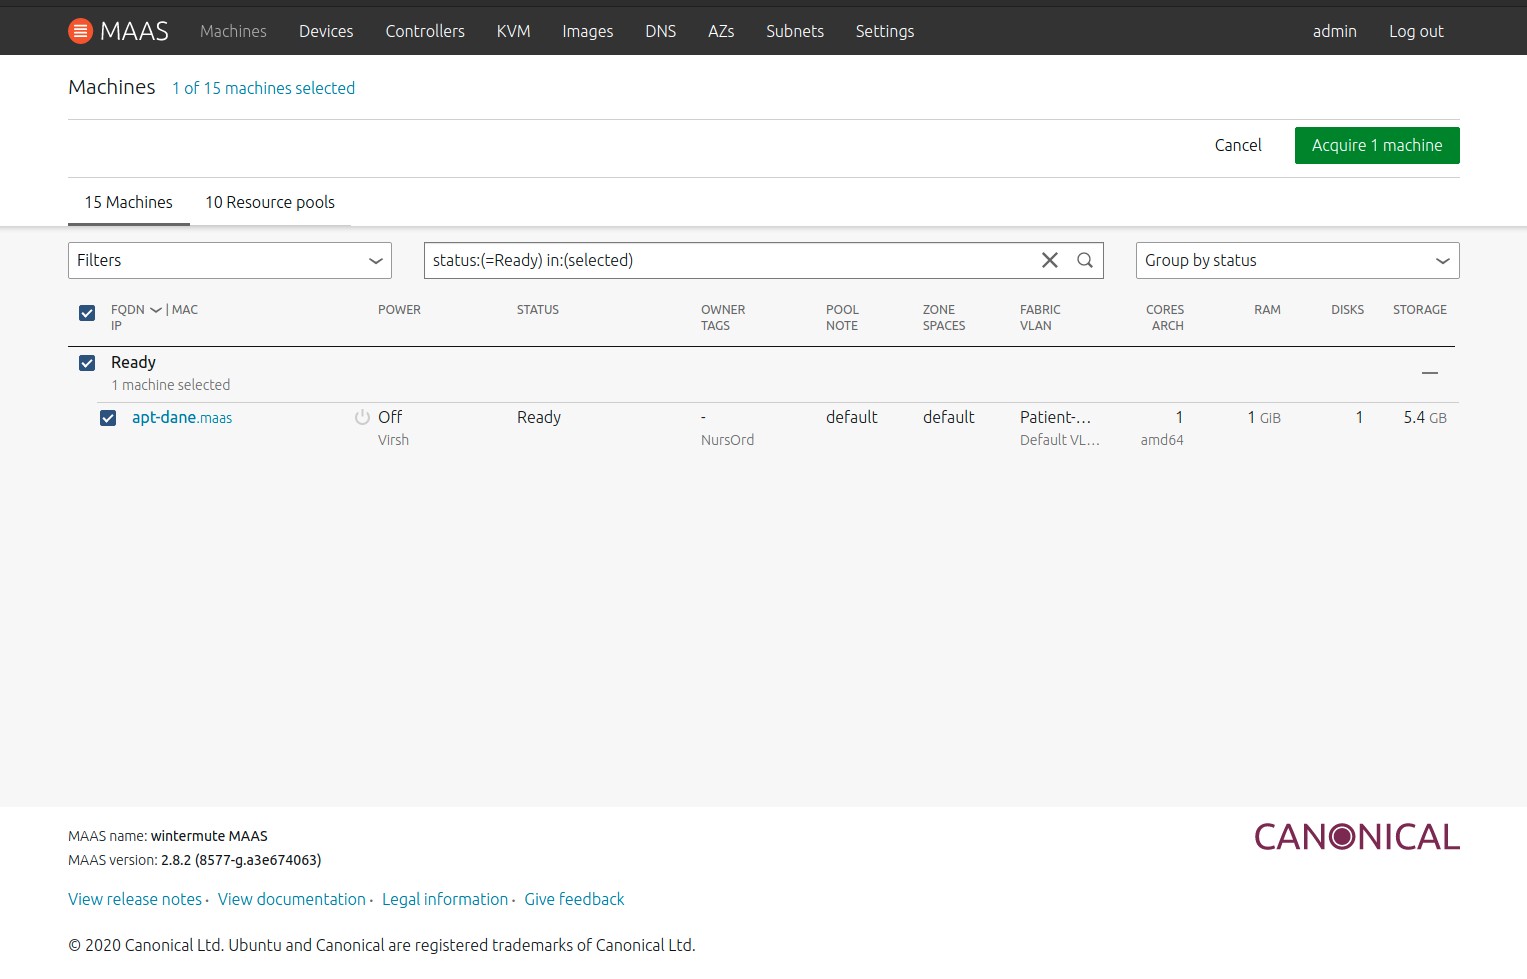Uncheck the Ready group checkbox
Screen dimensions: 1527x979
coord(87,363)
